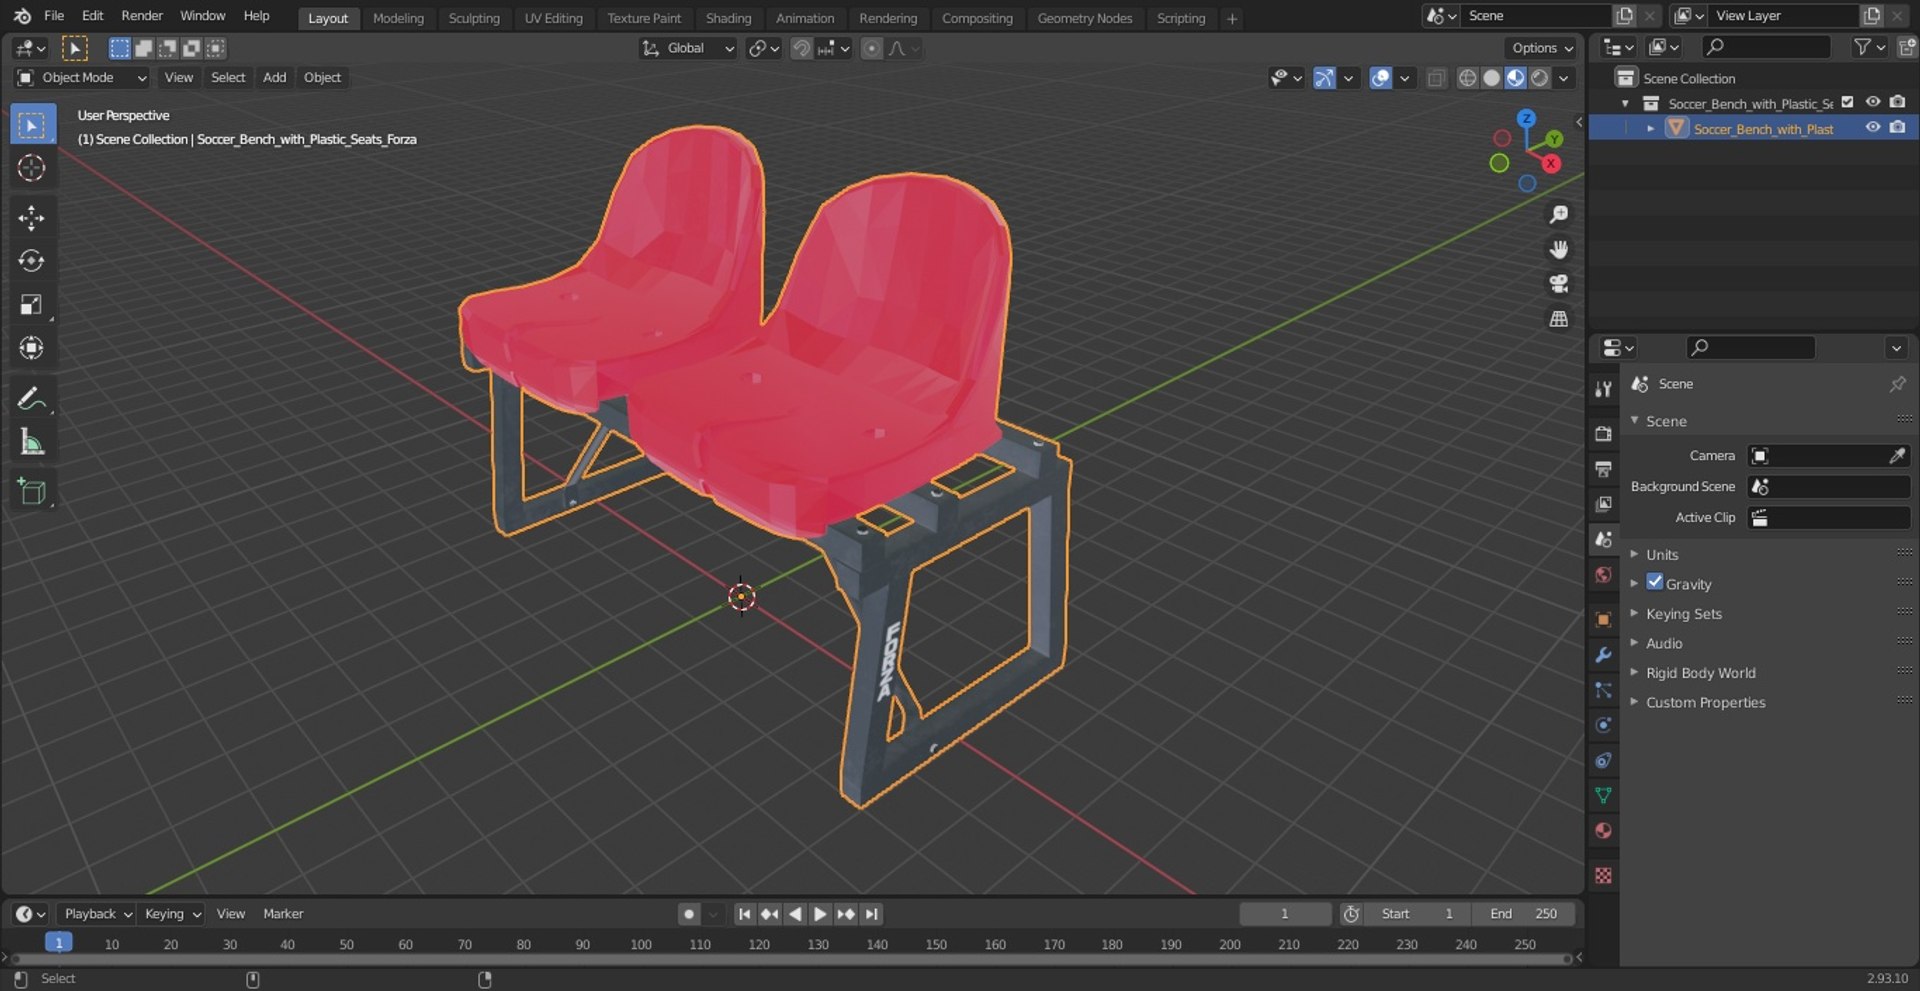Viewport: 1920px width, 991px height.
Task: Open the Object Mode dropdown
Action: click(82, 78)
